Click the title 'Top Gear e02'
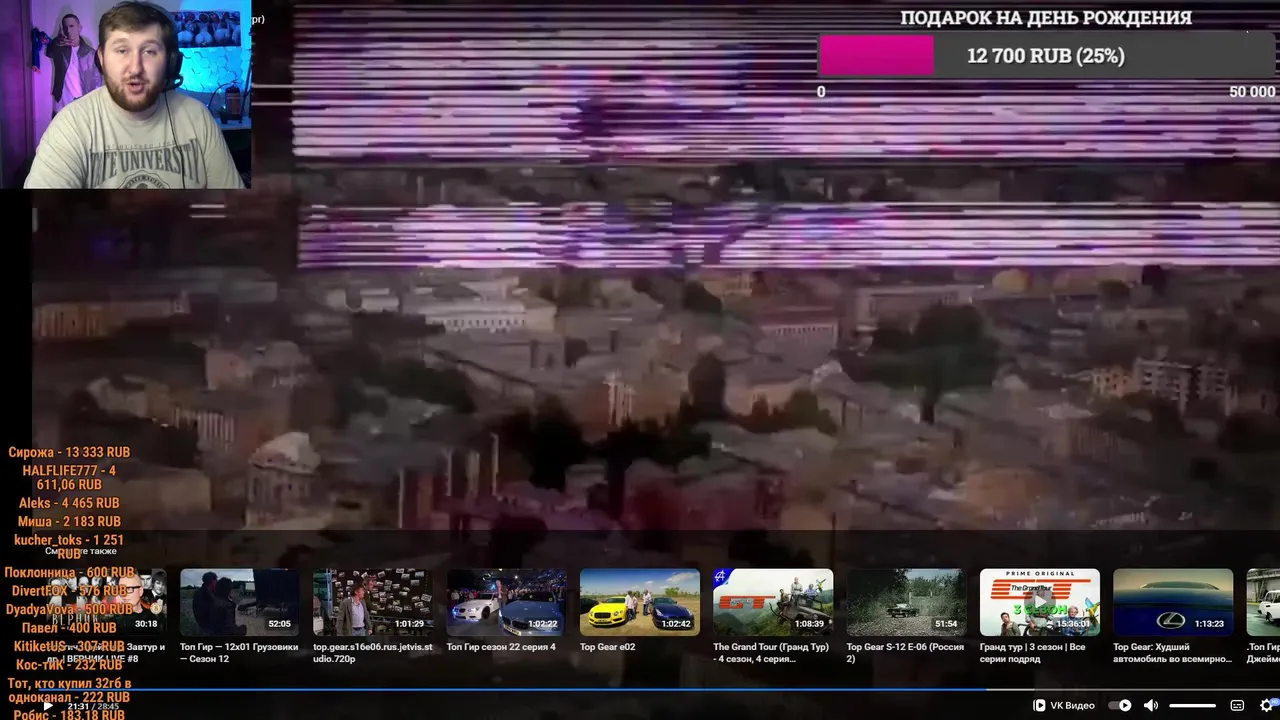 607,647
